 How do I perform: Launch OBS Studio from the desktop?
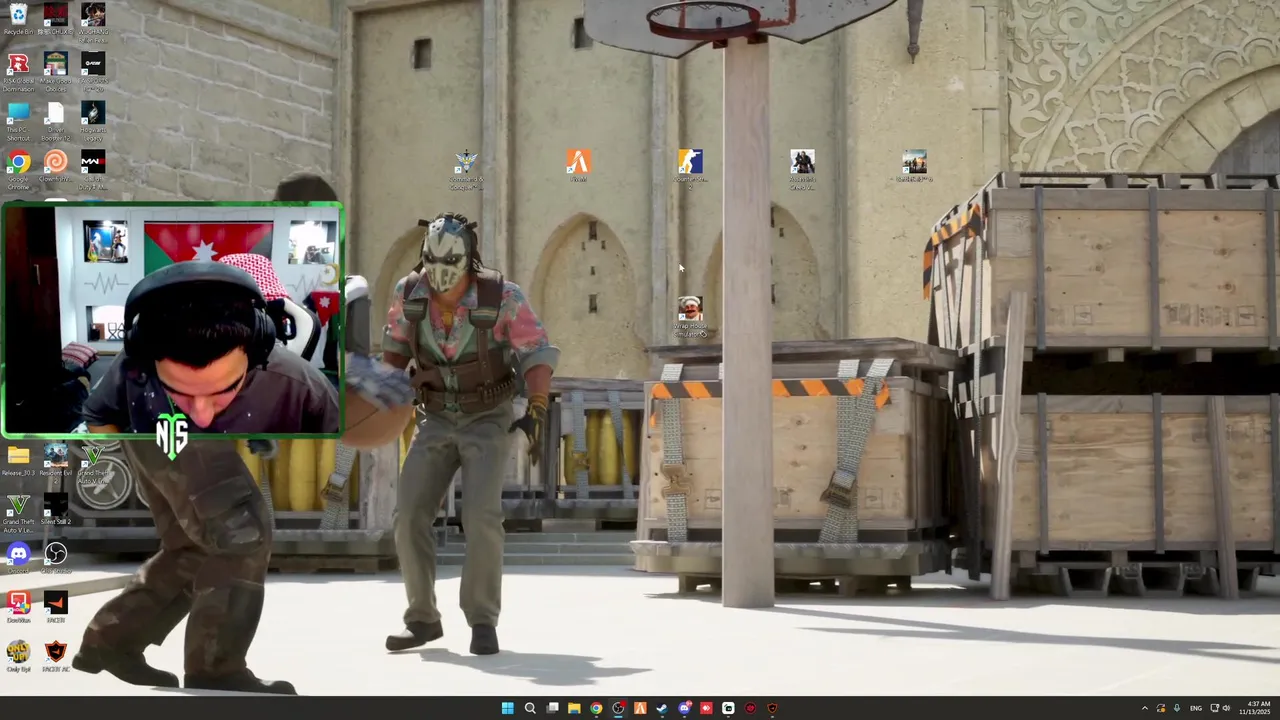pyautogui.click(x=56, y=558)
